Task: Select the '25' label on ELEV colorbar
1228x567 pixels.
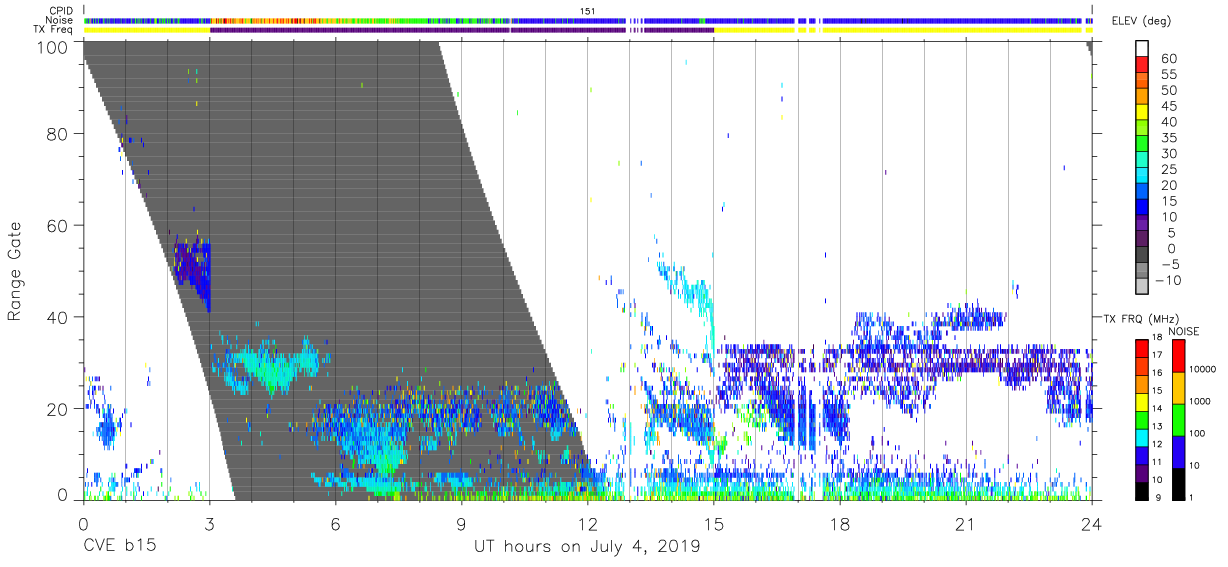Action: pyautogui.click(x=1168, y=170)
